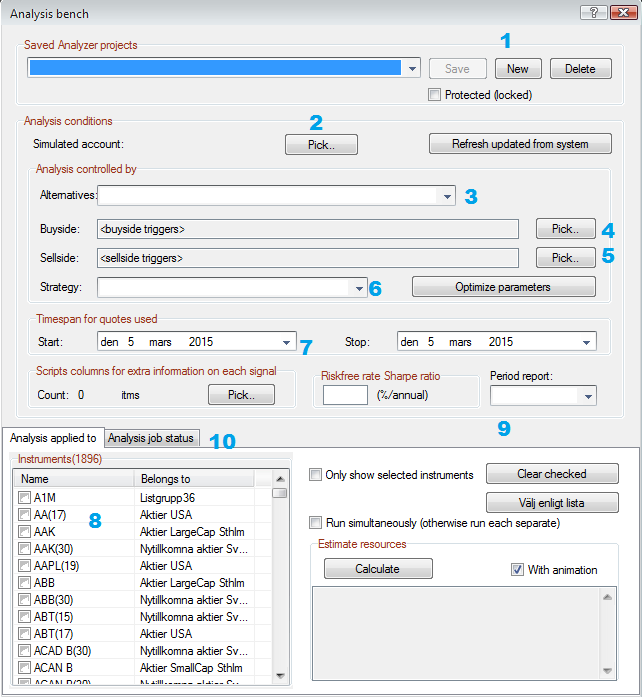Open the Strategy dropdown
Screen dimensions: 642x697
point(359,288)
